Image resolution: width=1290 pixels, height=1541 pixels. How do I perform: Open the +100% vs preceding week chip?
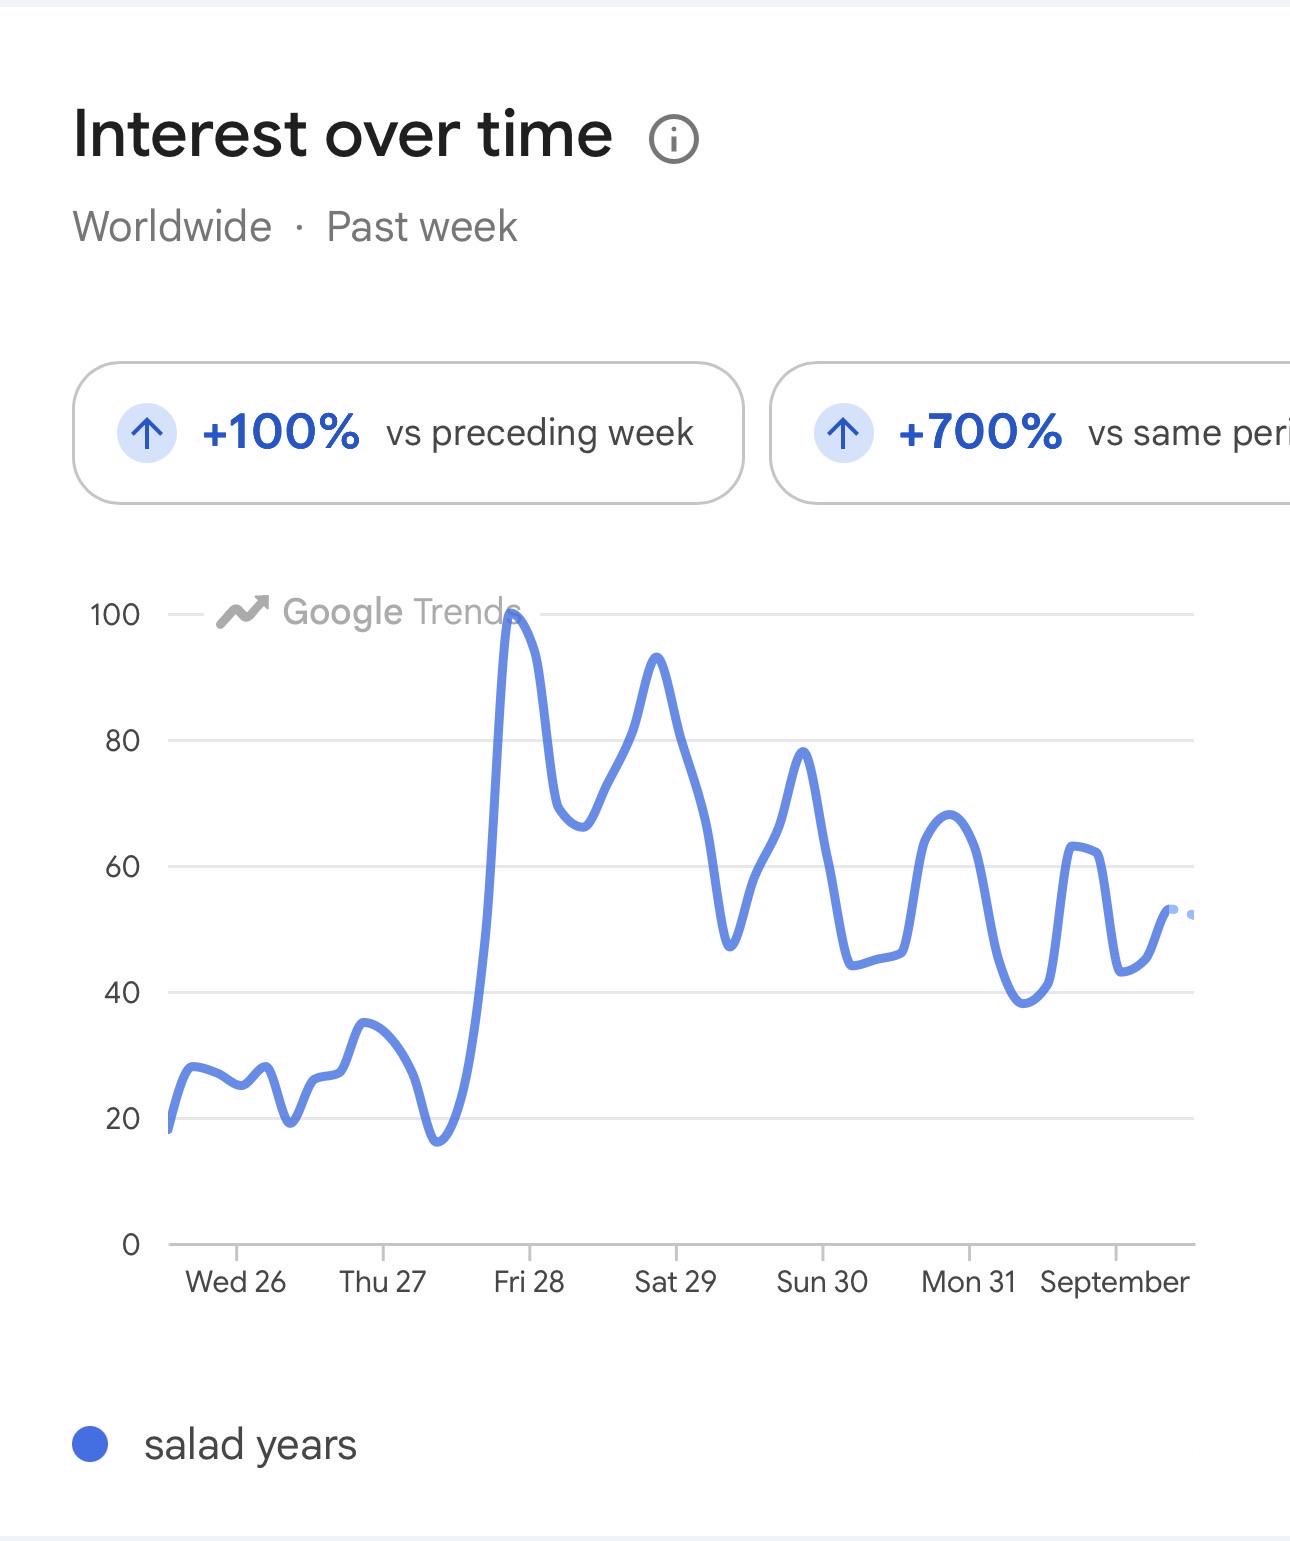(408, 433)
